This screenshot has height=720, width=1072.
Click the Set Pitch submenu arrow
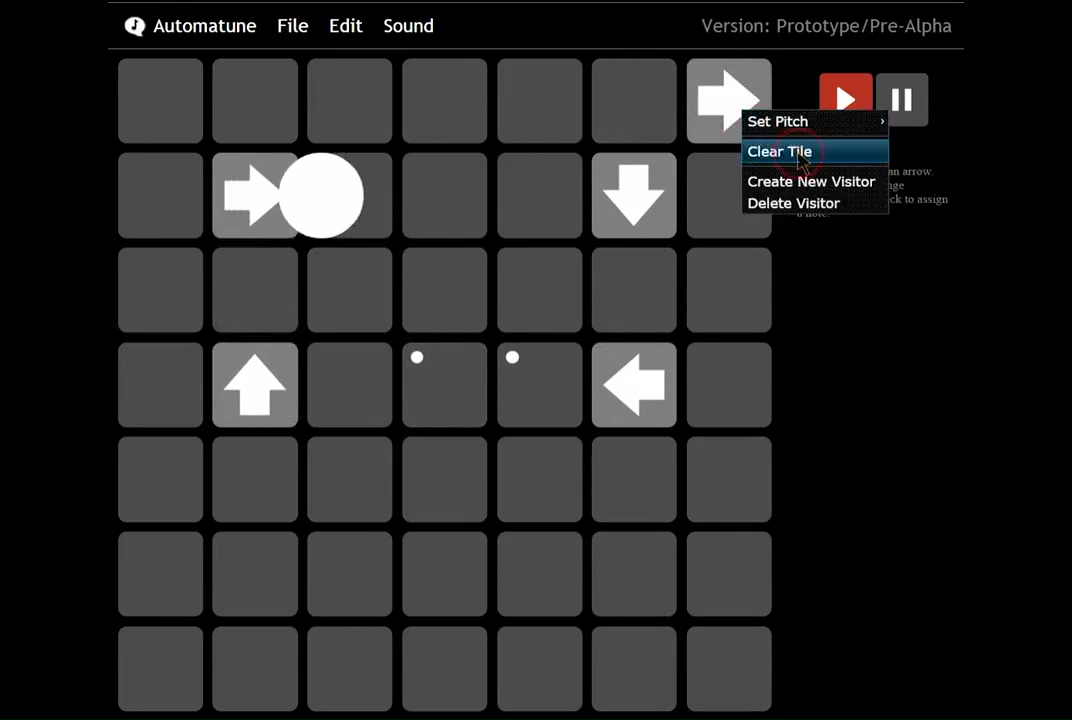tap(882, 122)
